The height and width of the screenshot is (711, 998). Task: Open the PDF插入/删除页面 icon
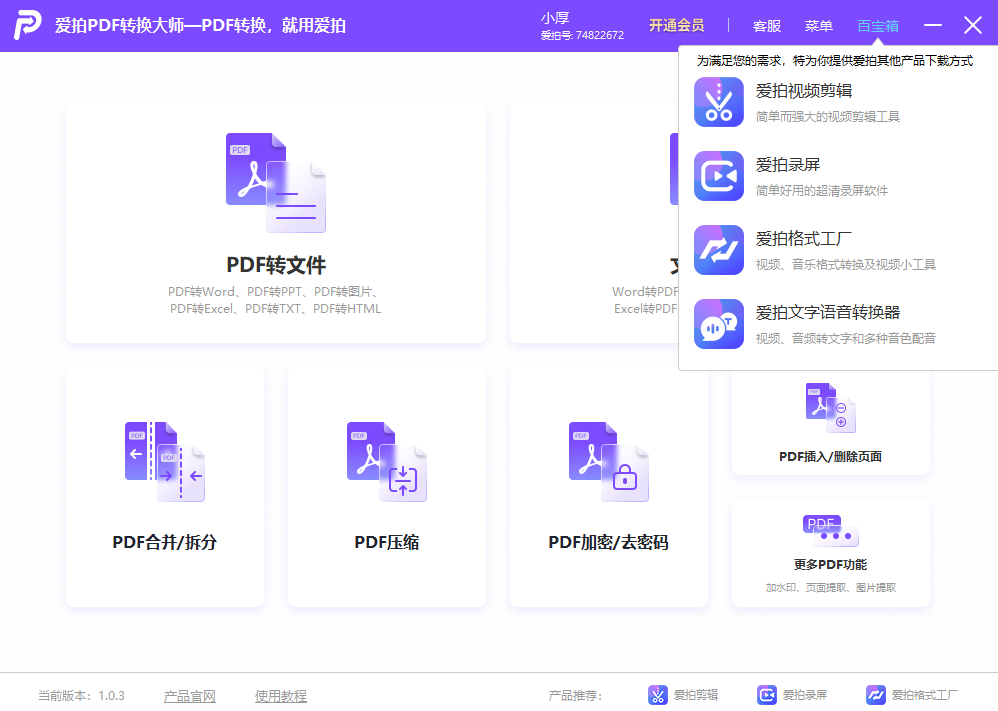coord(831,408)
